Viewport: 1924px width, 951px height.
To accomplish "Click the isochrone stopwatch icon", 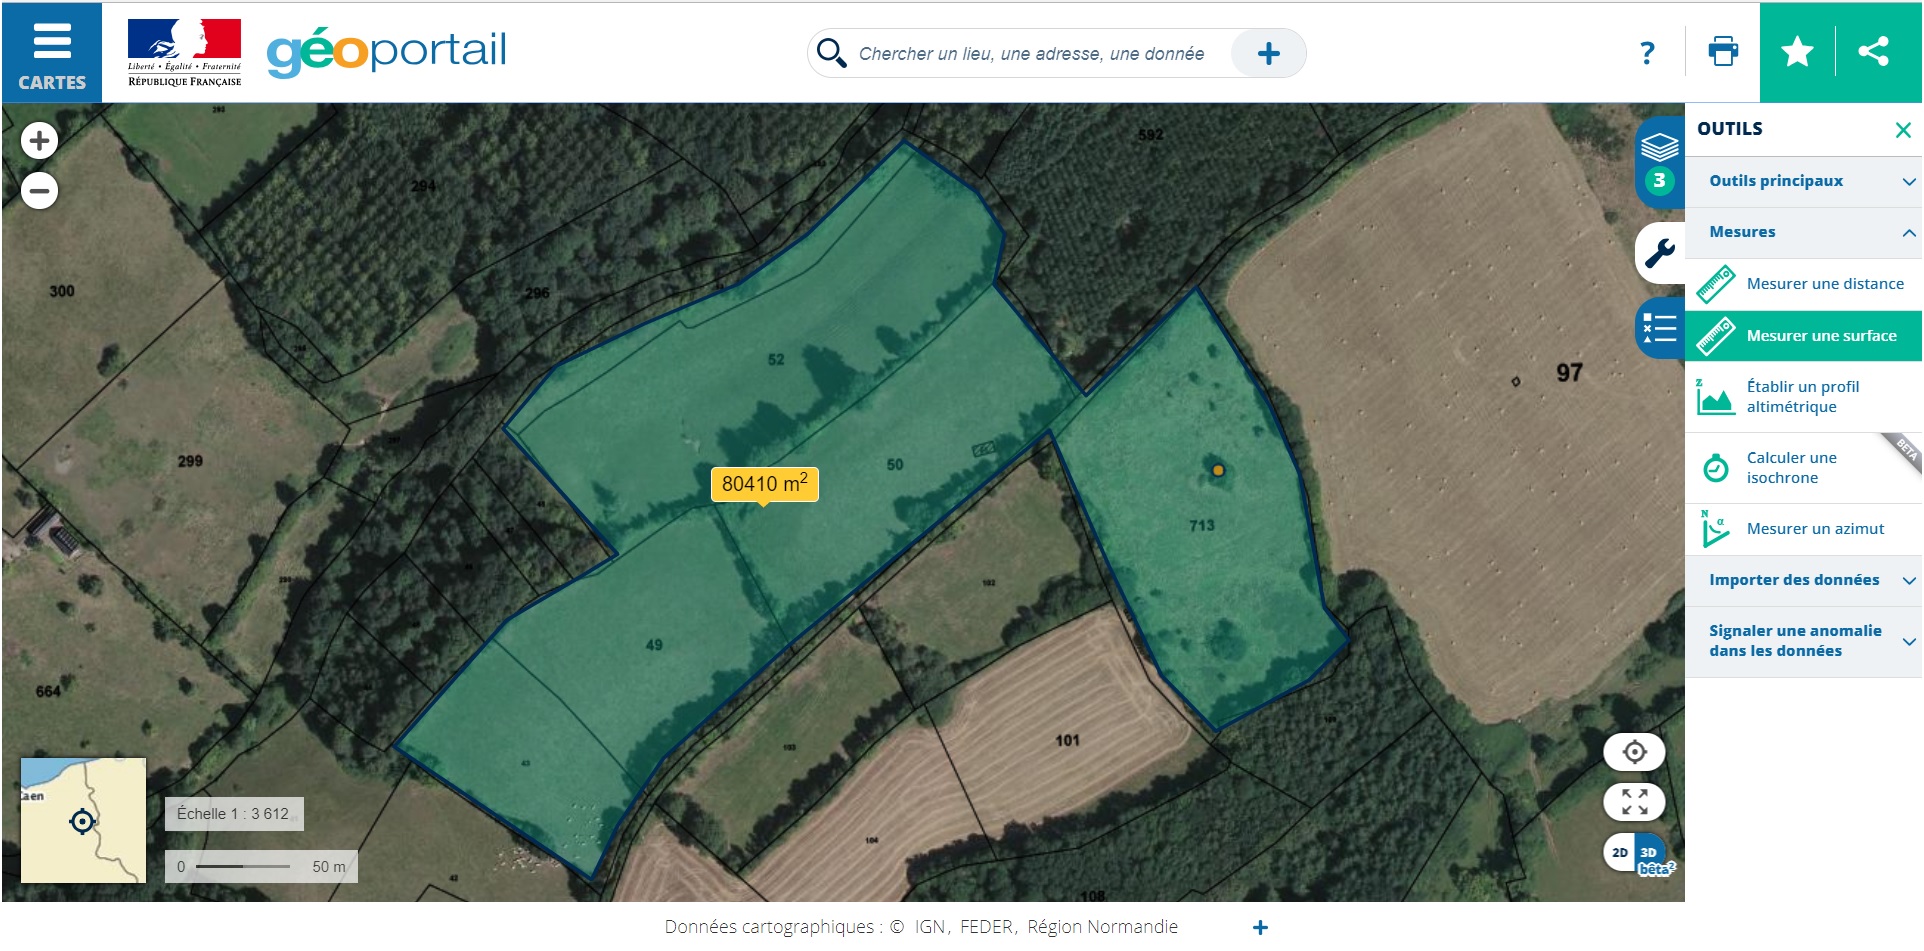I will [x=1716, y=467].
